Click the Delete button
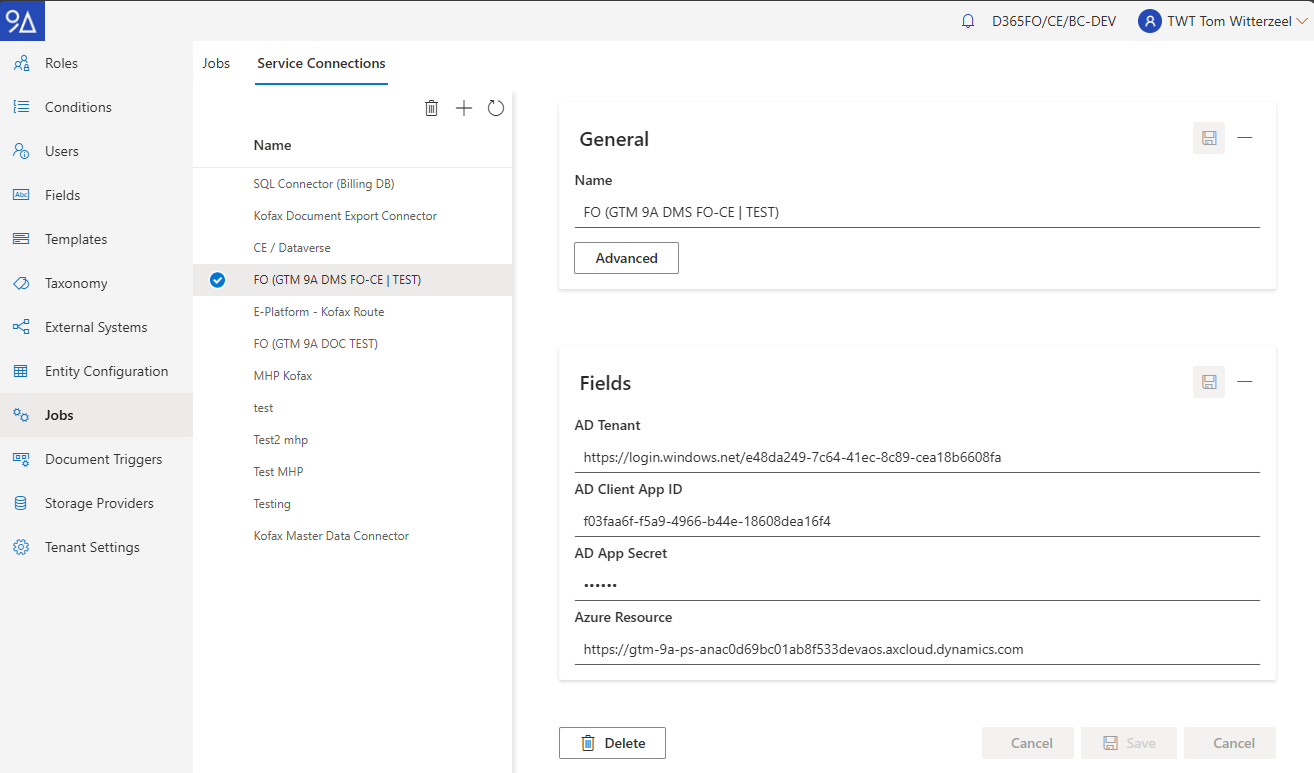This screenshot has height=773, width=1314. click(612, 743)
